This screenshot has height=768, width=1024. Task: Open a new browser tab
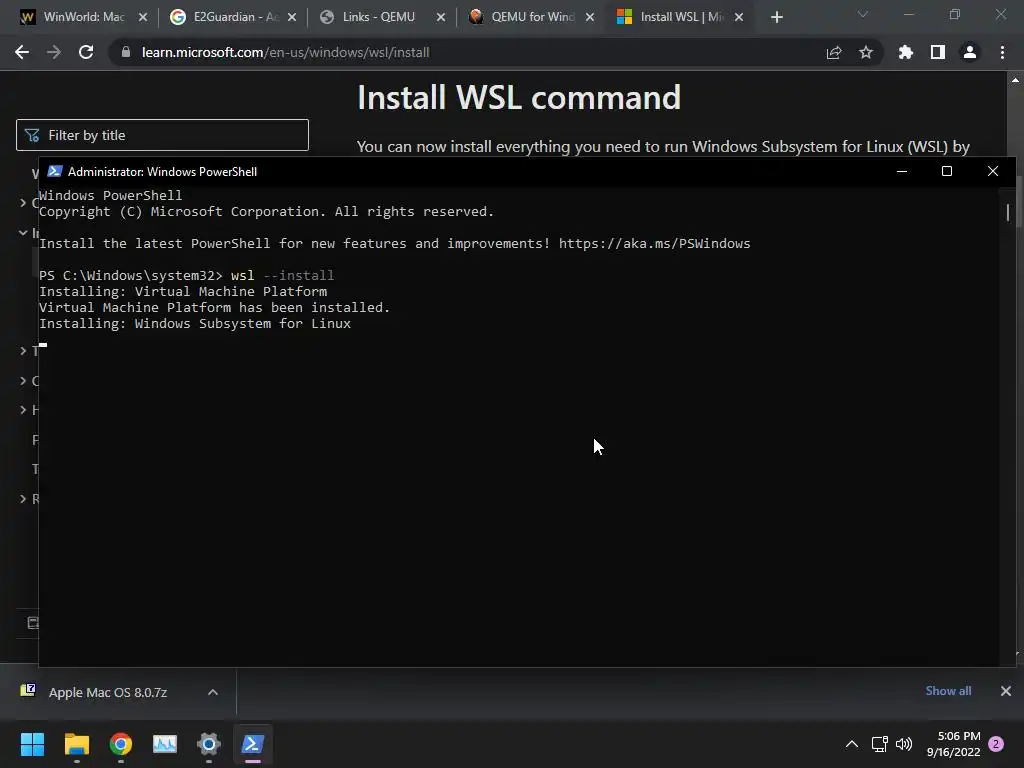[776, 18]
